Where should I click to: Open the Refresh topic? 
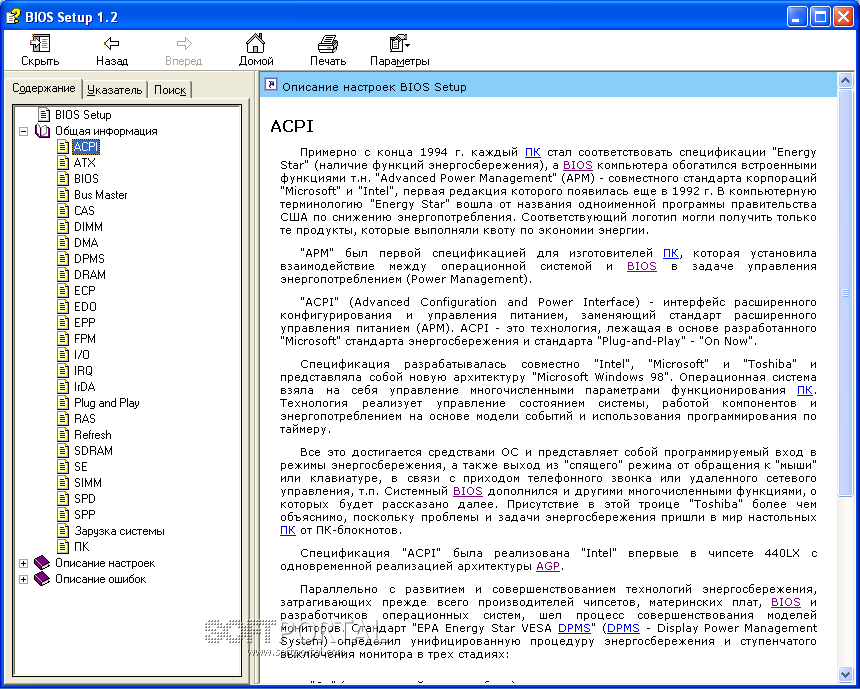coord(92,435)
